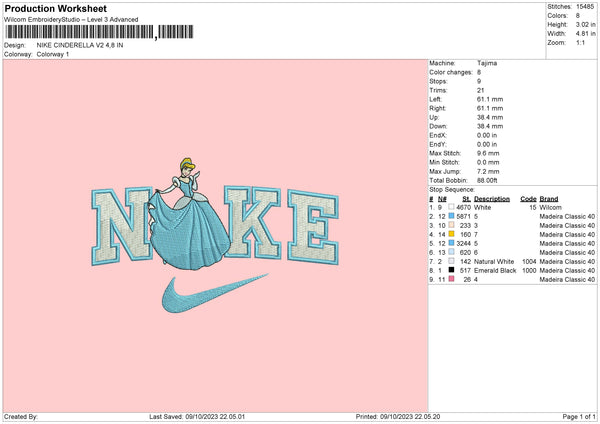This screenshot has height=424, width=600.
Task: Pick the pink swatch in stop row 9
Action: (x=451, y=279)
